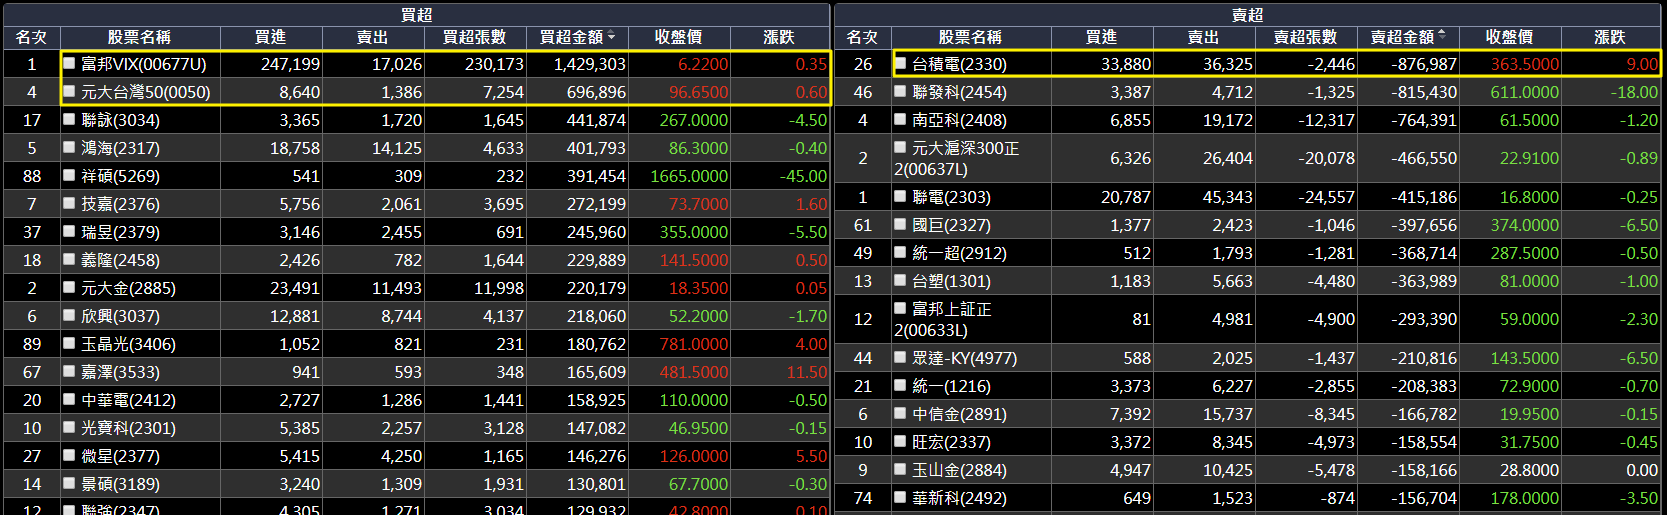Select 景碩(3189) stock name

120,484
